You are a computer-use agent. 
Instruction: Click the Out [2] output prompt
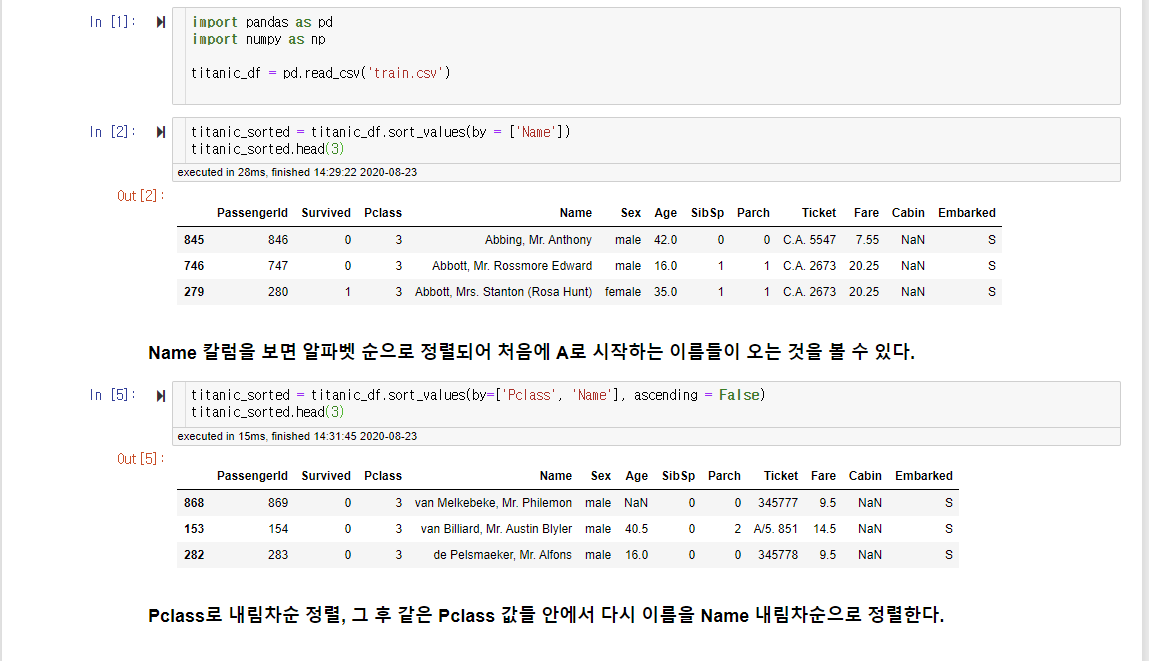(x=141, y=196)
